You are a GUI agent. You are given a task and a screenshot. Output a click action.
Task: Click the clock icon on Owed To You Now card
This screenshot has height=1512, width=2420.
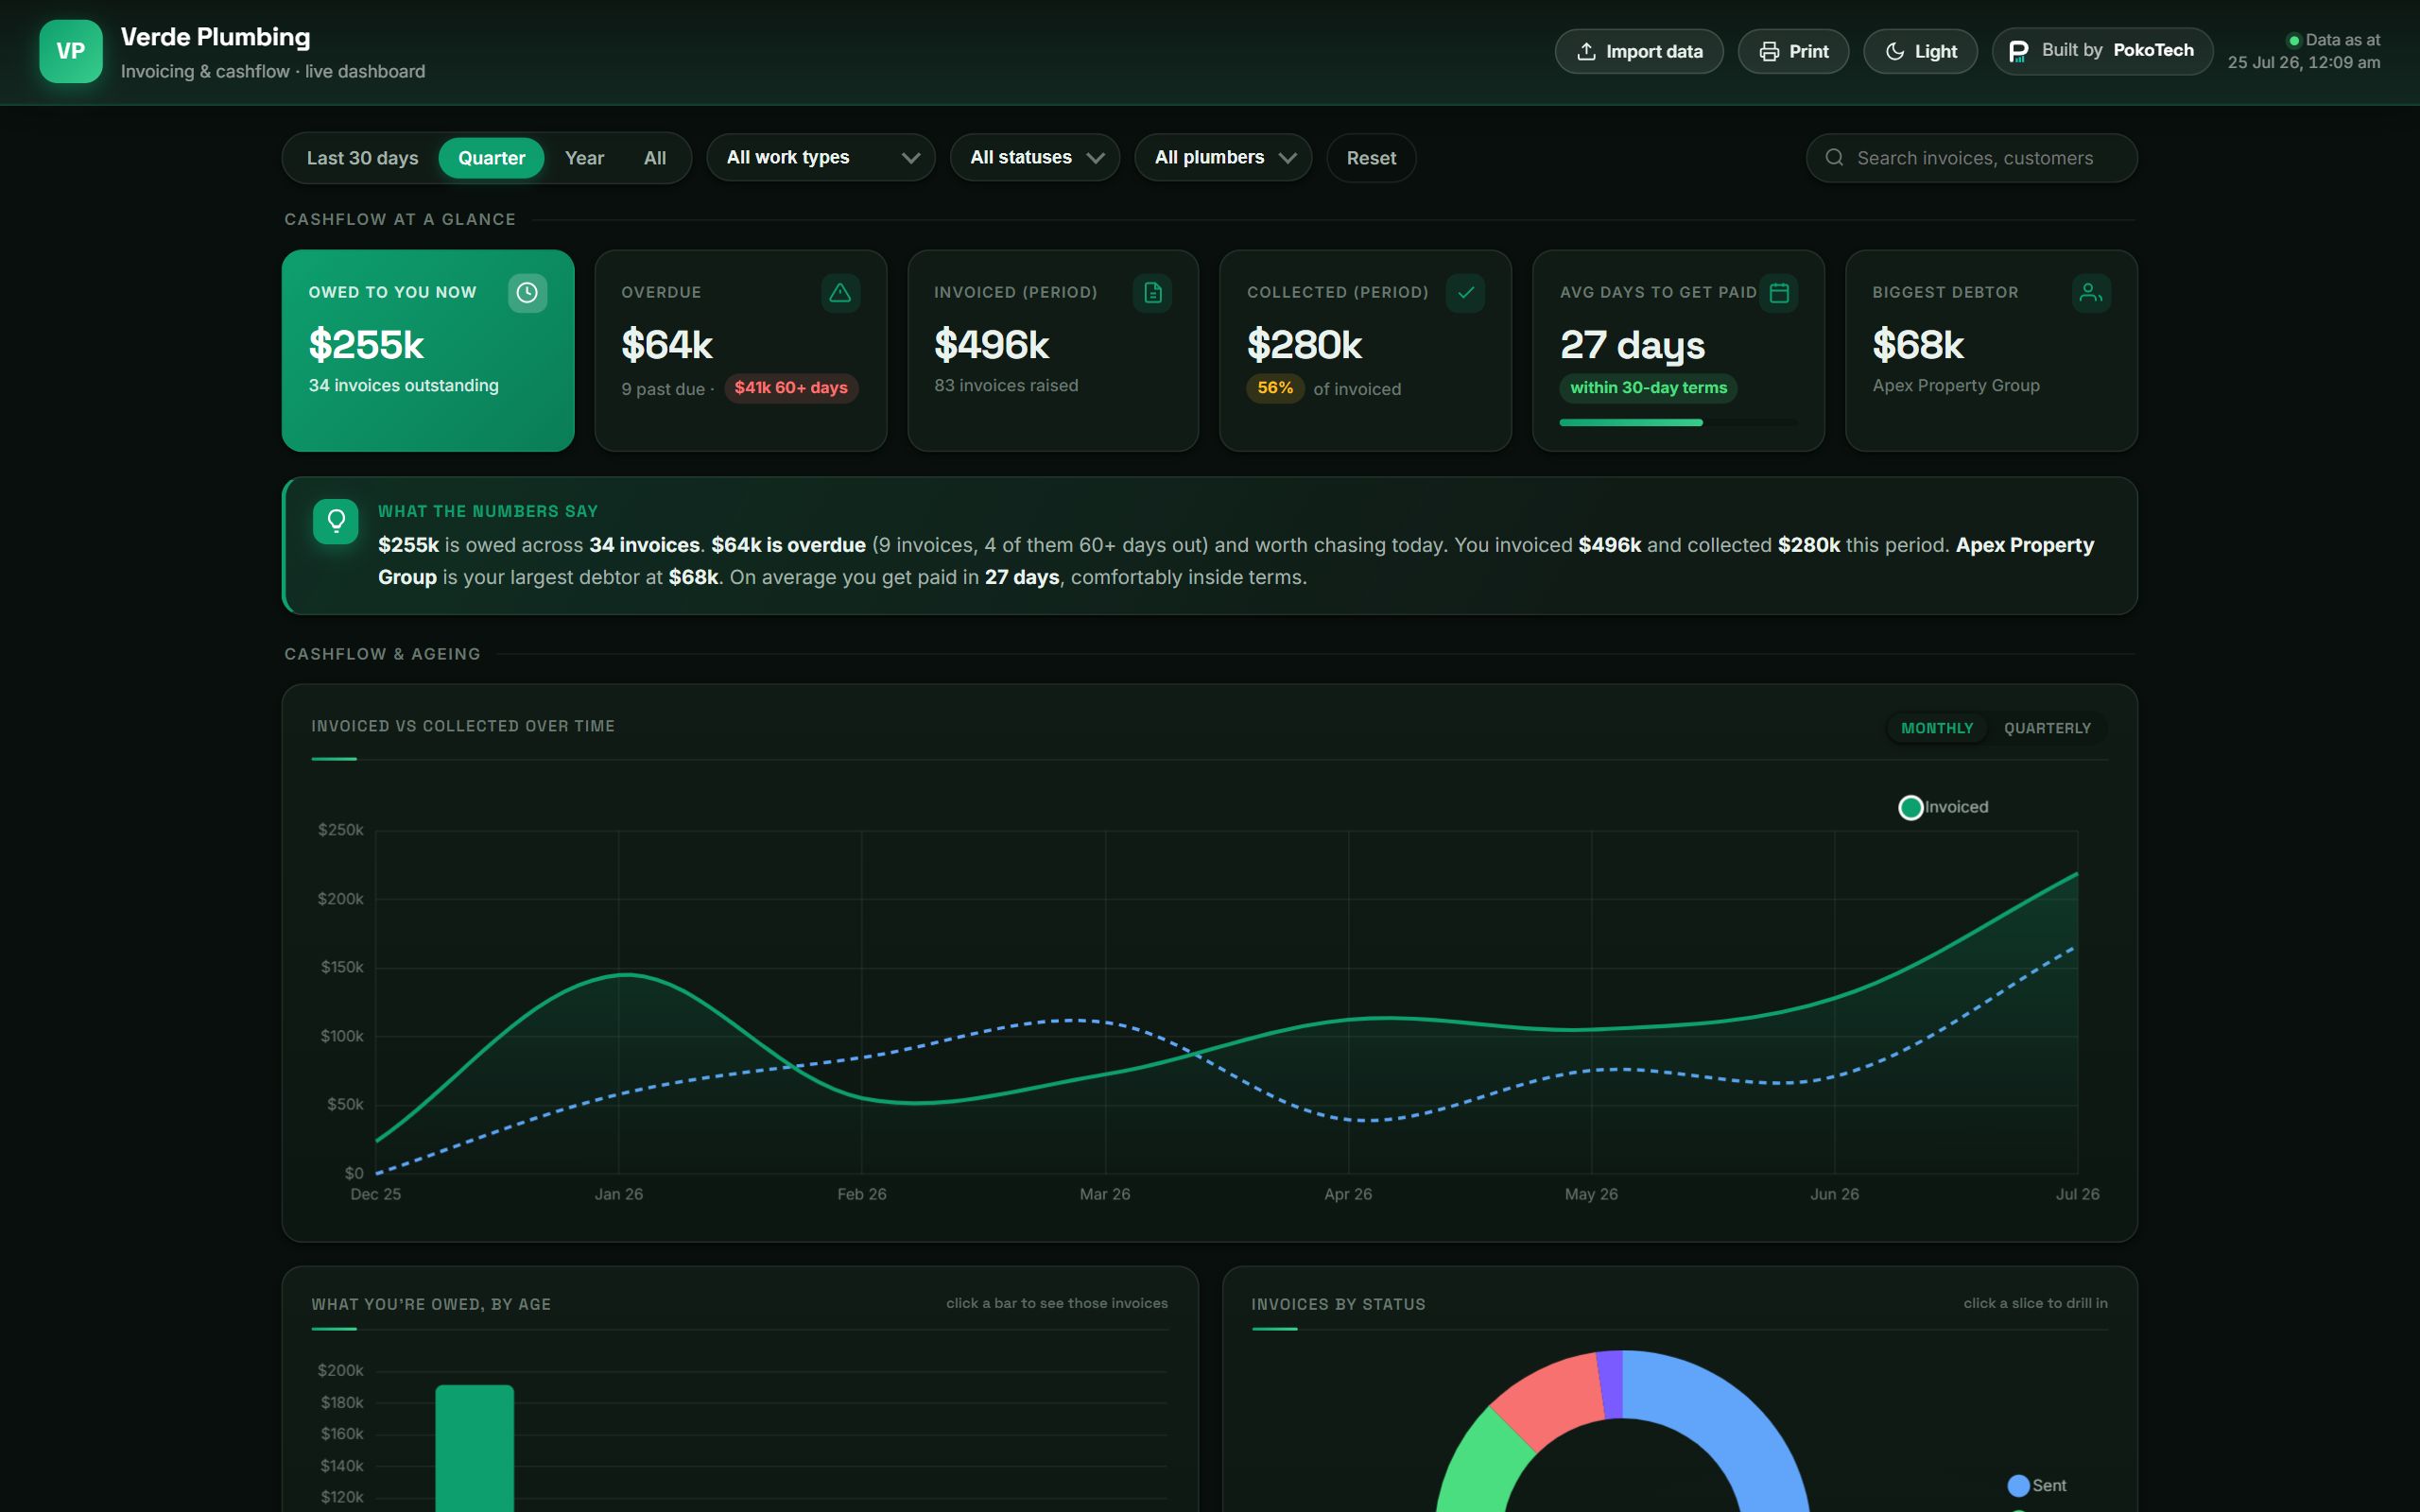click(x=527, y=292)
